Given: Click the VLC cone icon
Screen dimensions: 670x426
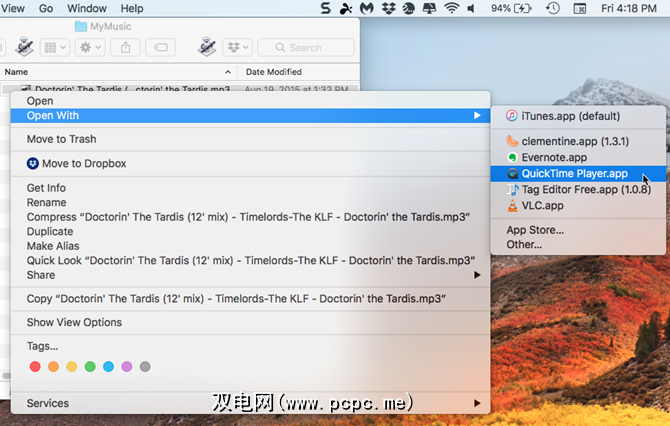Looking at the screenshot, I should pos(512,206).
